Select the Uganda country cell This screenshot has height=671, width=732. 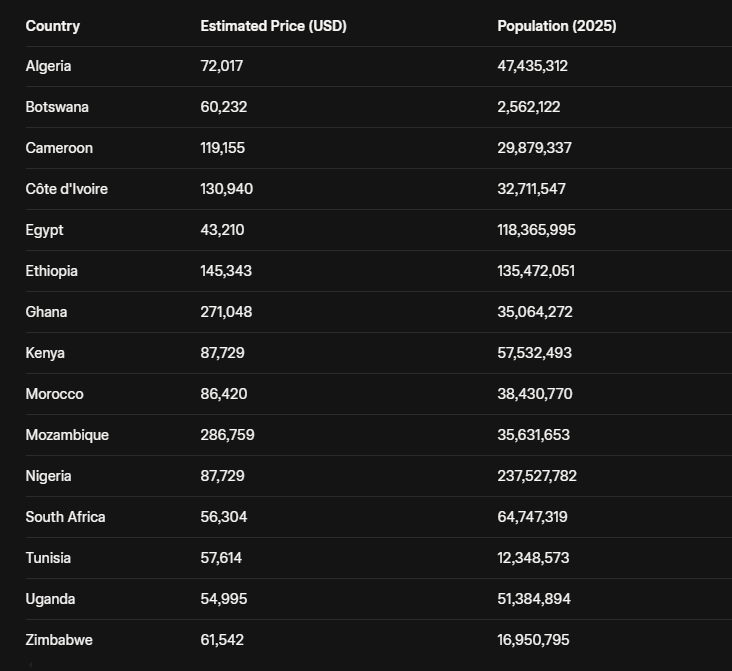click(x=50, y=599)
